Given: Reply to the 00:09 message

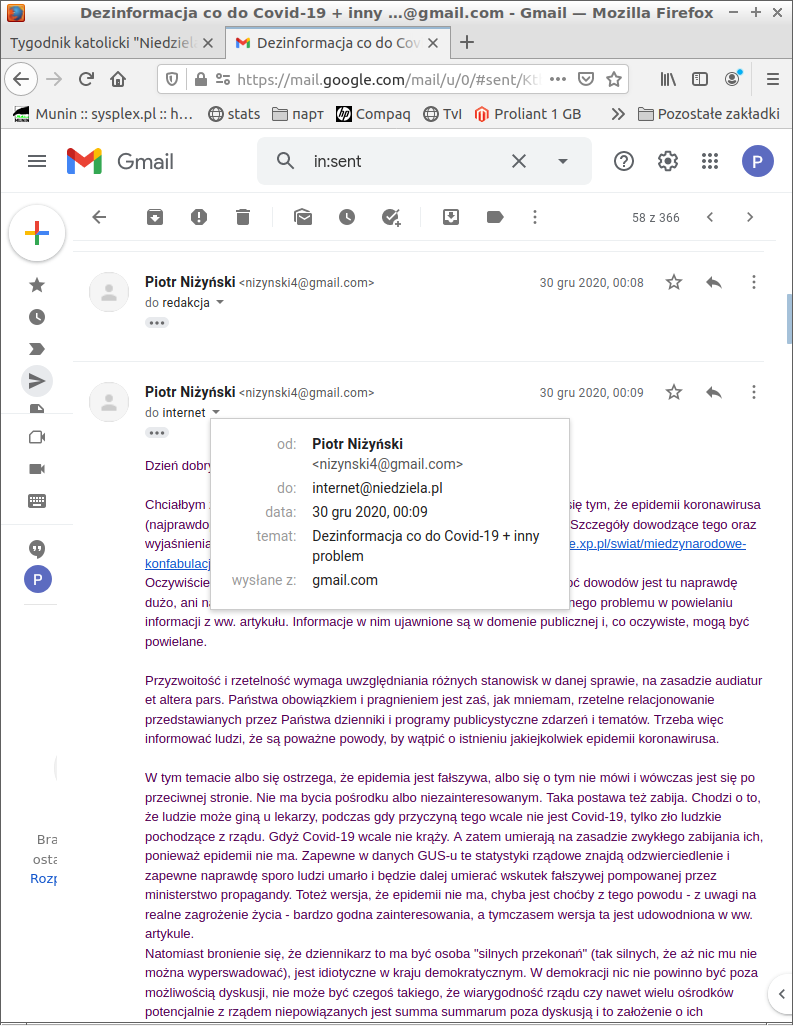Looking at the screenshot, I should 714,393.
